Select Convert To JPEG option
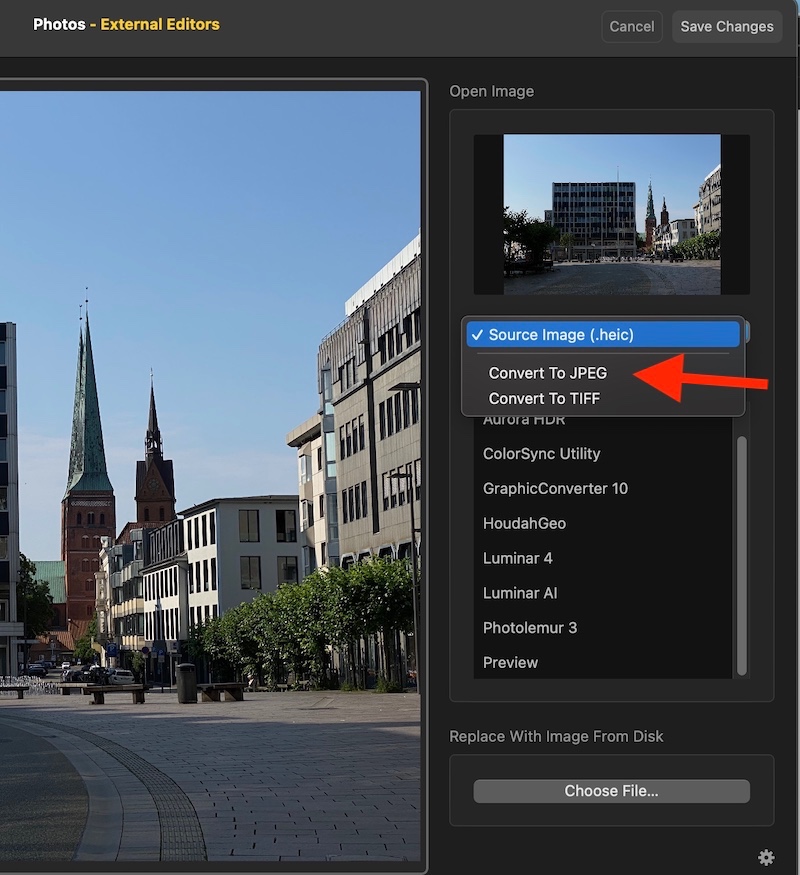 point(547,373)
